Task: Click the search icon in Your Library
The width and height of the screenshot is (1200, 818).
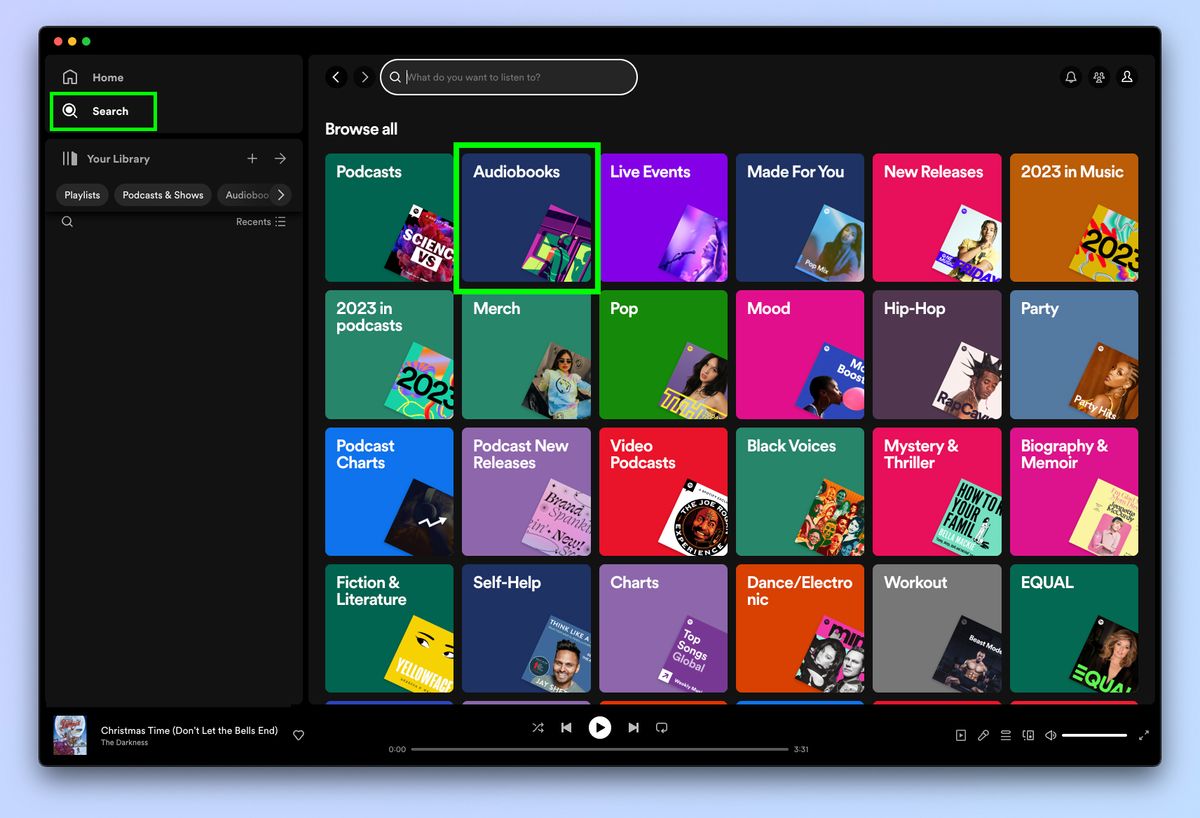Action: (x=67, y=221)
